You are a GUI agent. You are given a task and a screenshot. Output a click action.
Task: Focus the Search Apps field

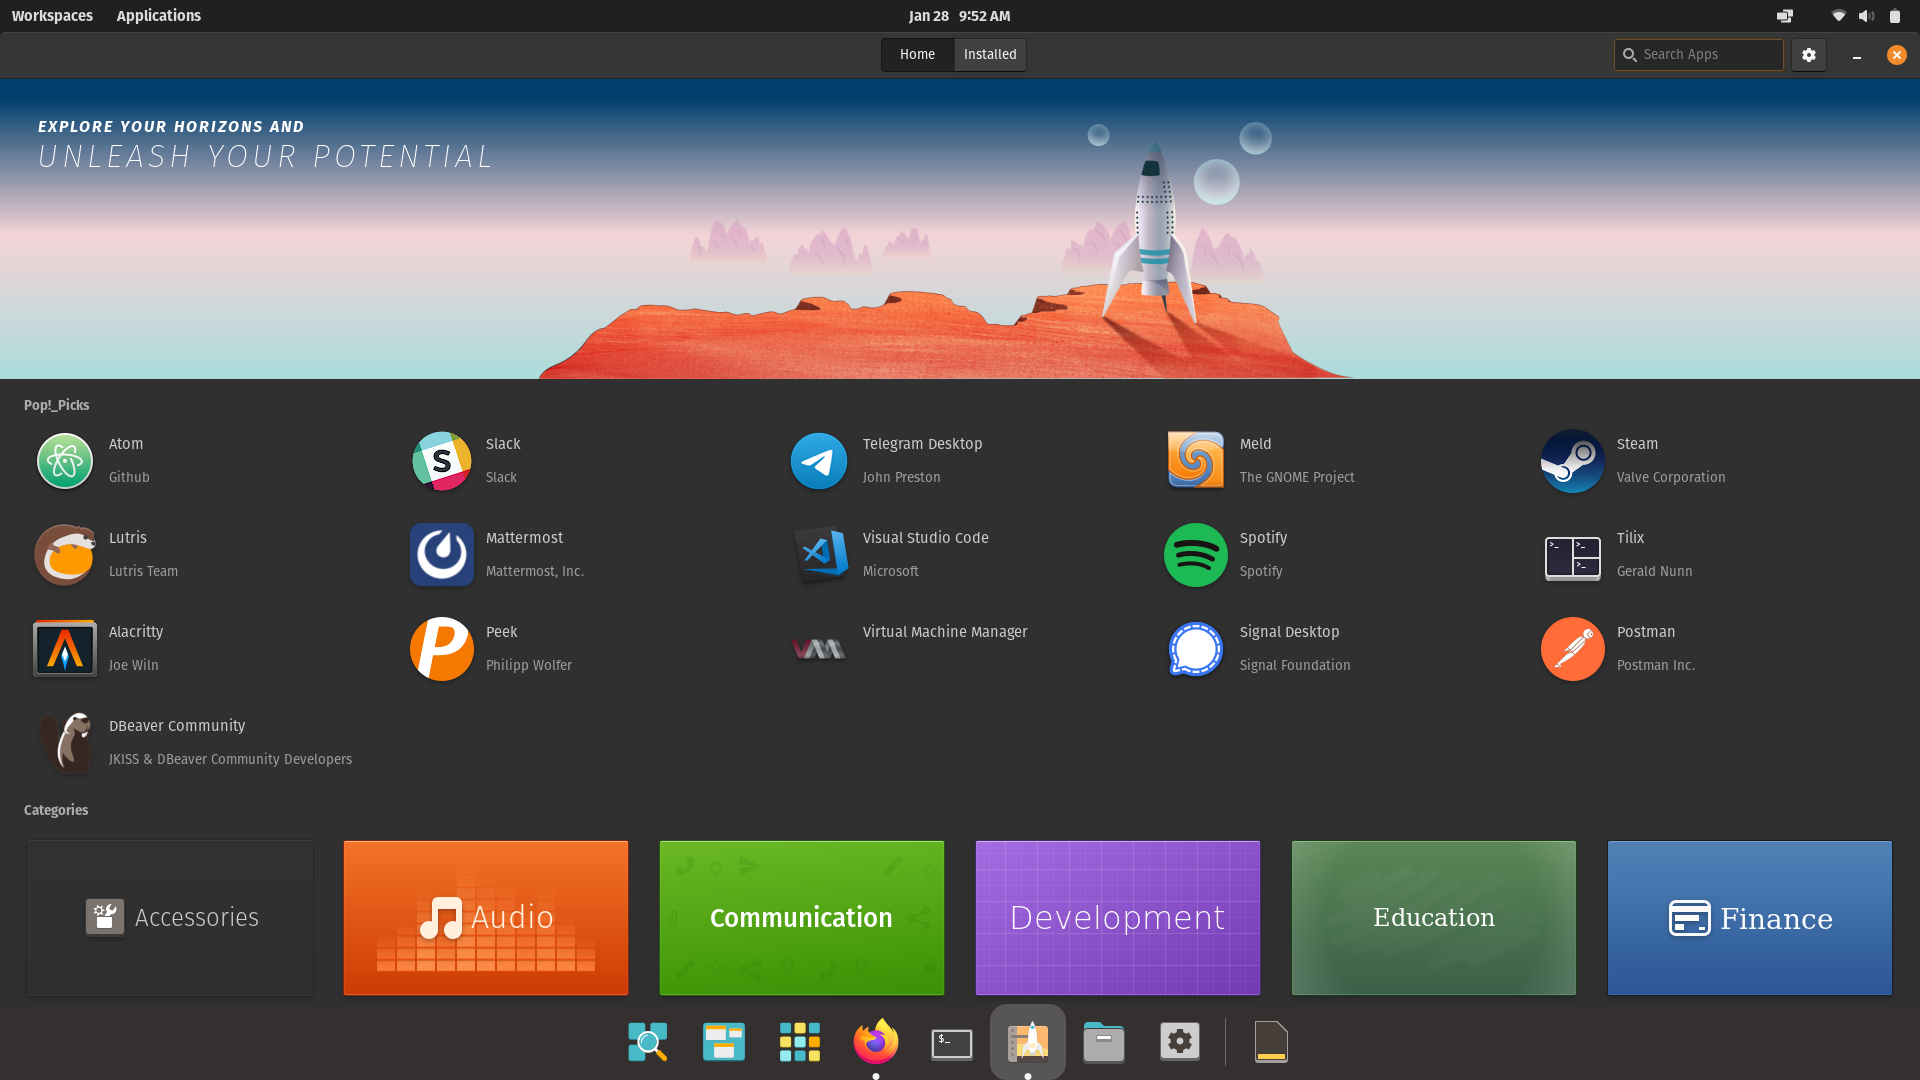1698,55
